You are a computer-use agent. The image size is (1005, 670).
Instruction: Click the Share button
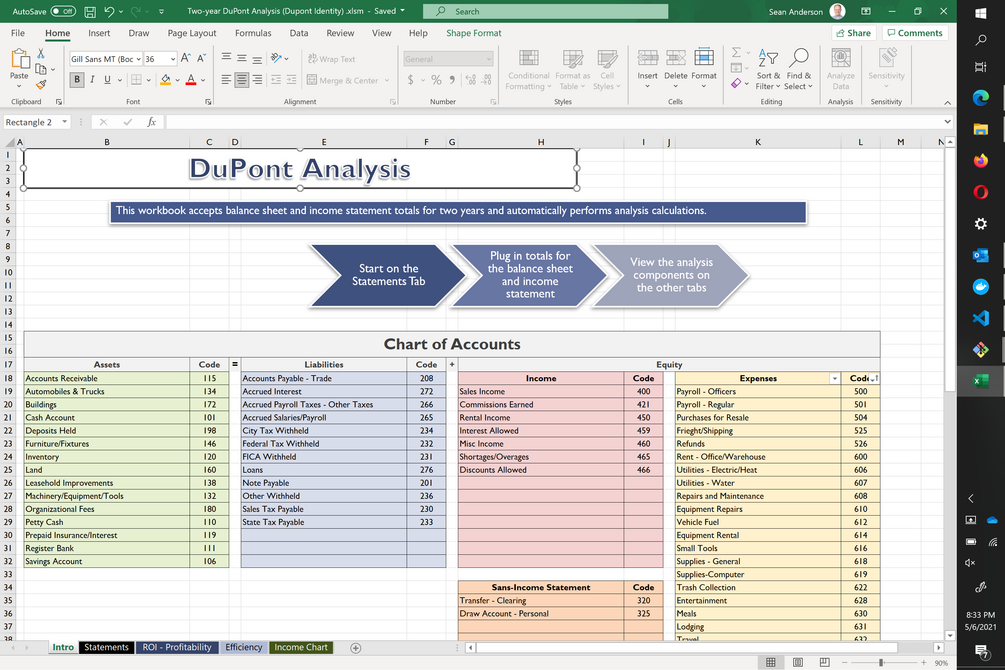tap(853, 32)
